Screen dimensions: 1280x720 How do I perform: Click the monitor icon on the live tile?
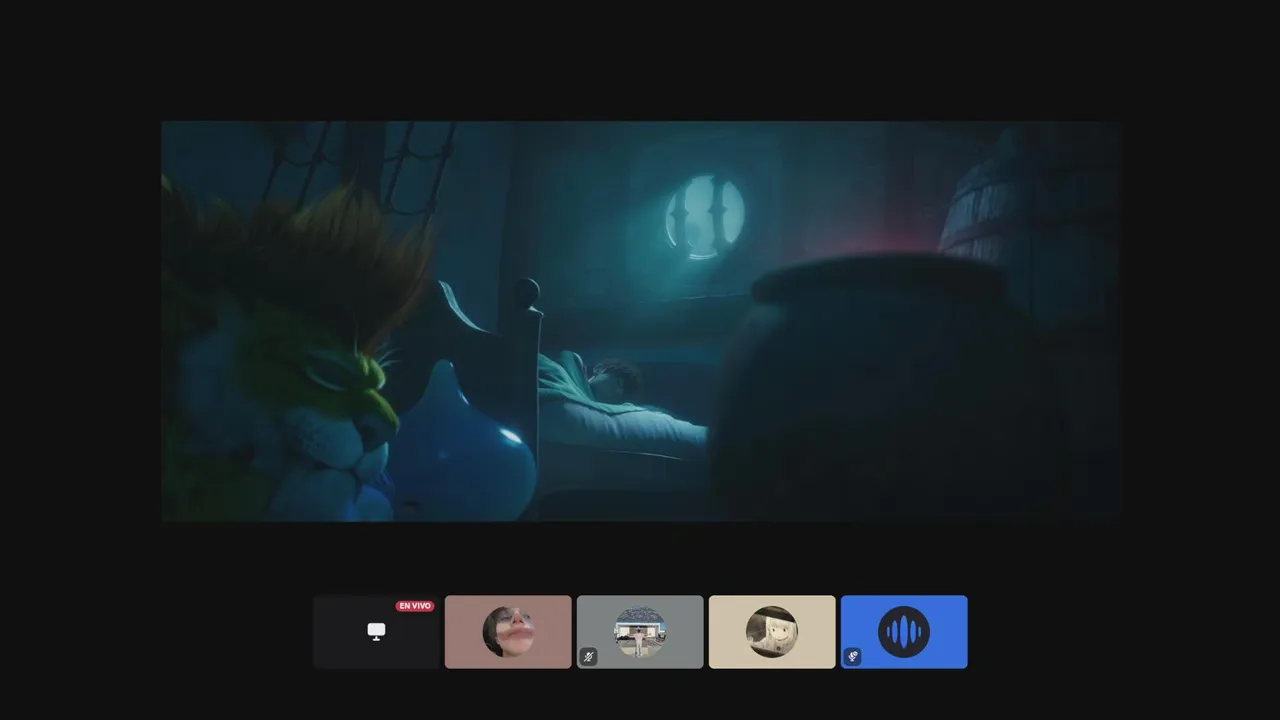[376, 632]
